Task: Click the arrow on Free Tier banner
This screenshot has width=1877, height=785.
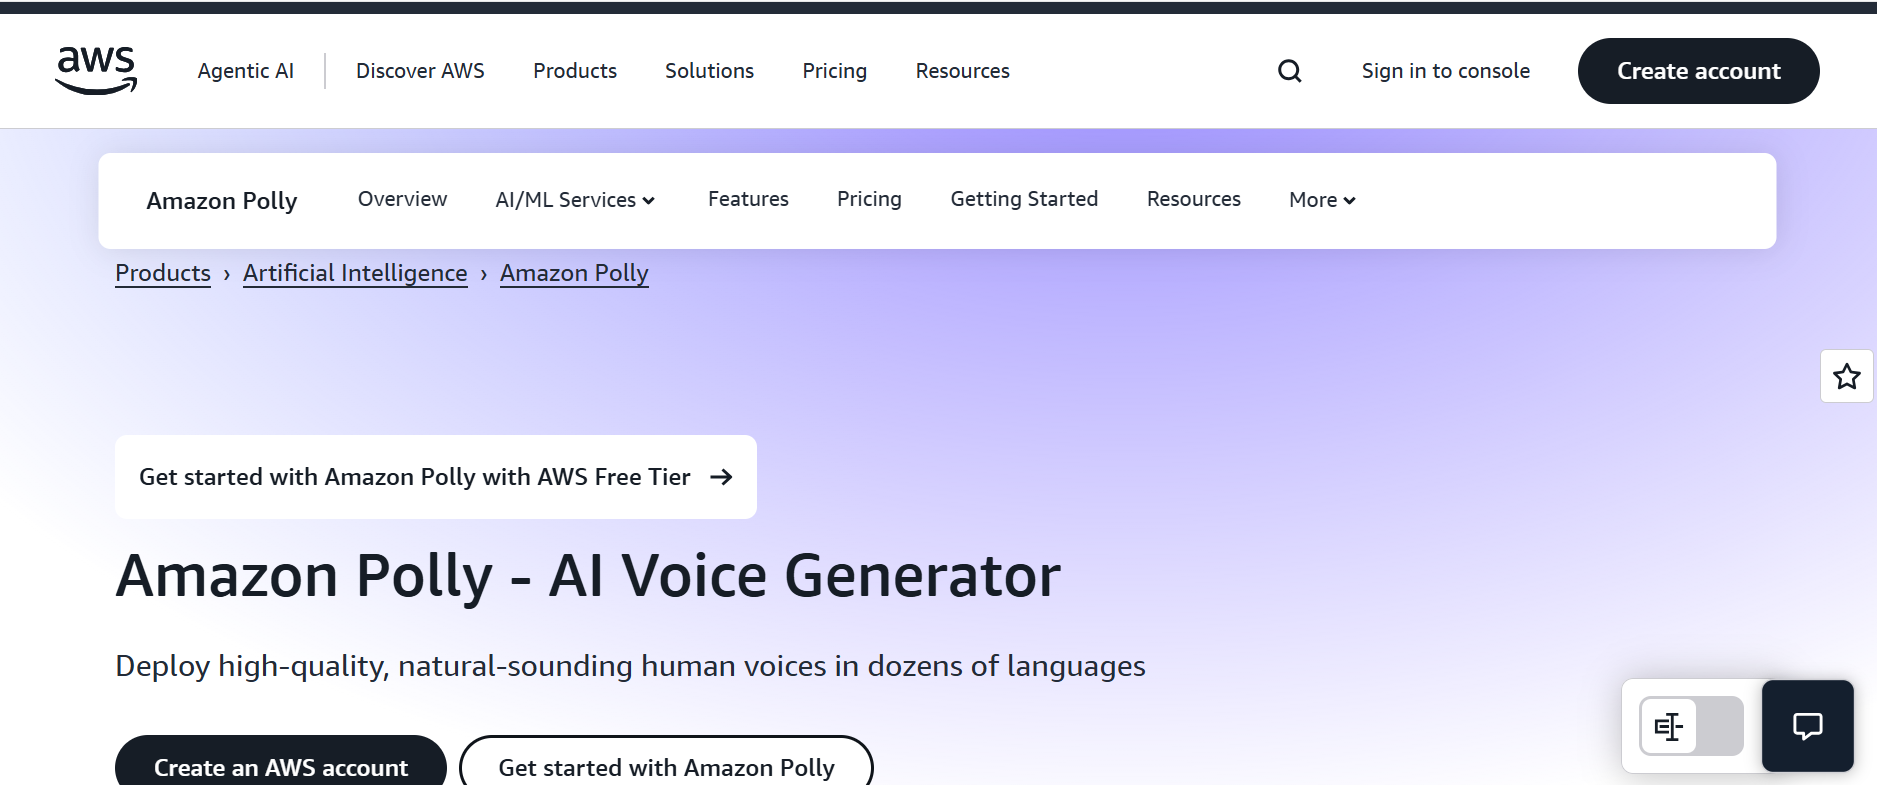Action: click(x=721, y=477)
